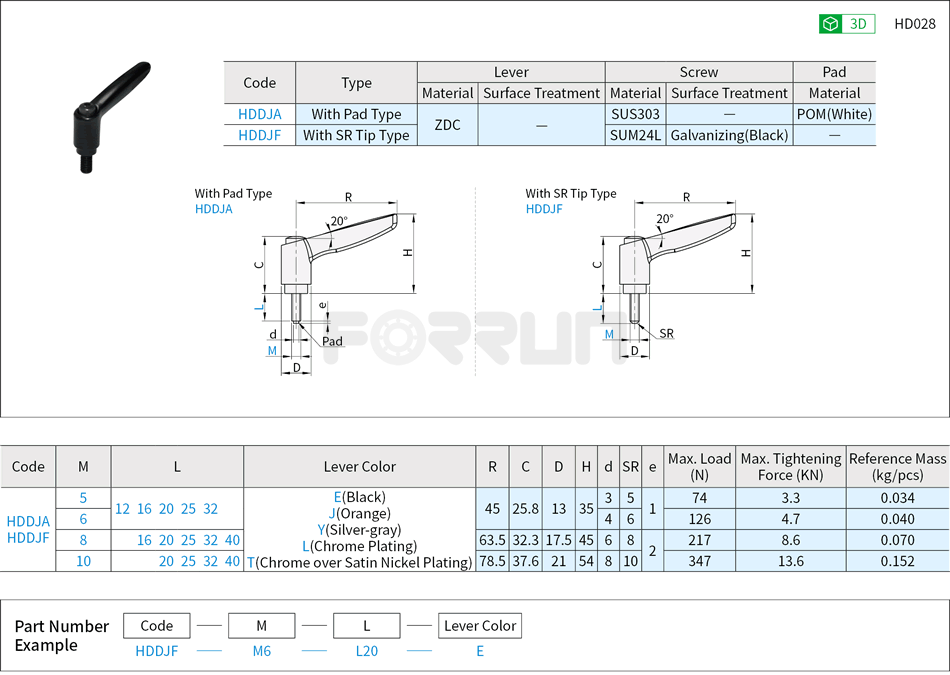Open the Lever Color selector box
Screen dimensions: 950x675
coord(480,625)
